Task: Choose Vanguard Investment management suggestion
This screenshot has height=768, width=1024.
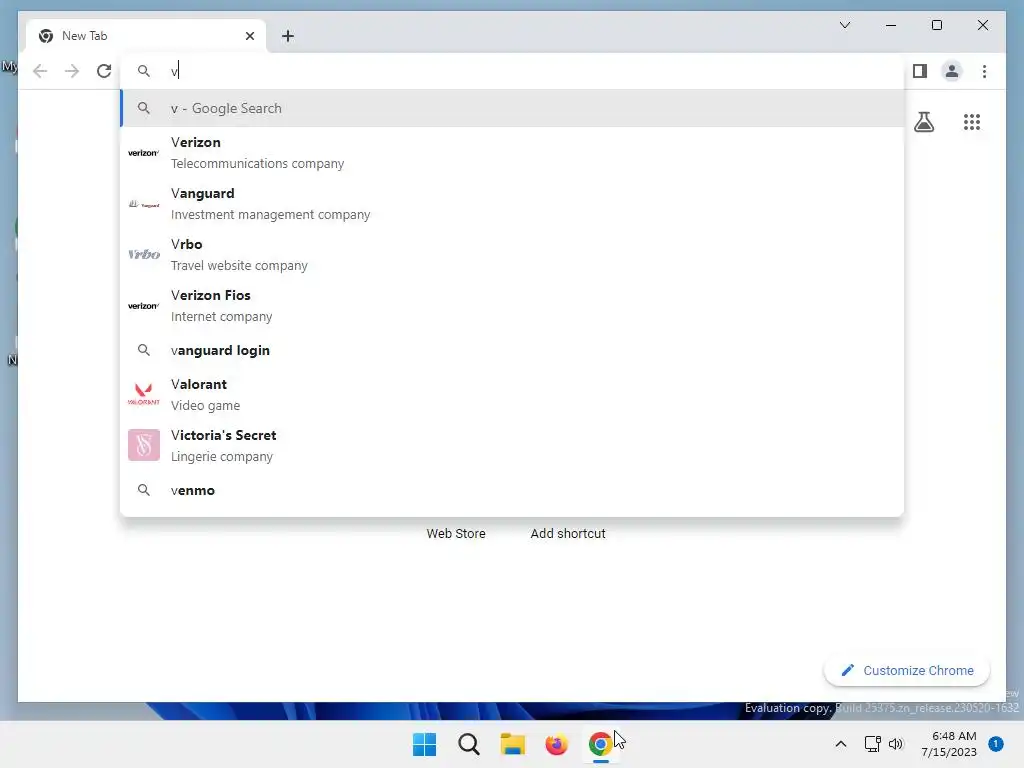Action: coord(513,204)
